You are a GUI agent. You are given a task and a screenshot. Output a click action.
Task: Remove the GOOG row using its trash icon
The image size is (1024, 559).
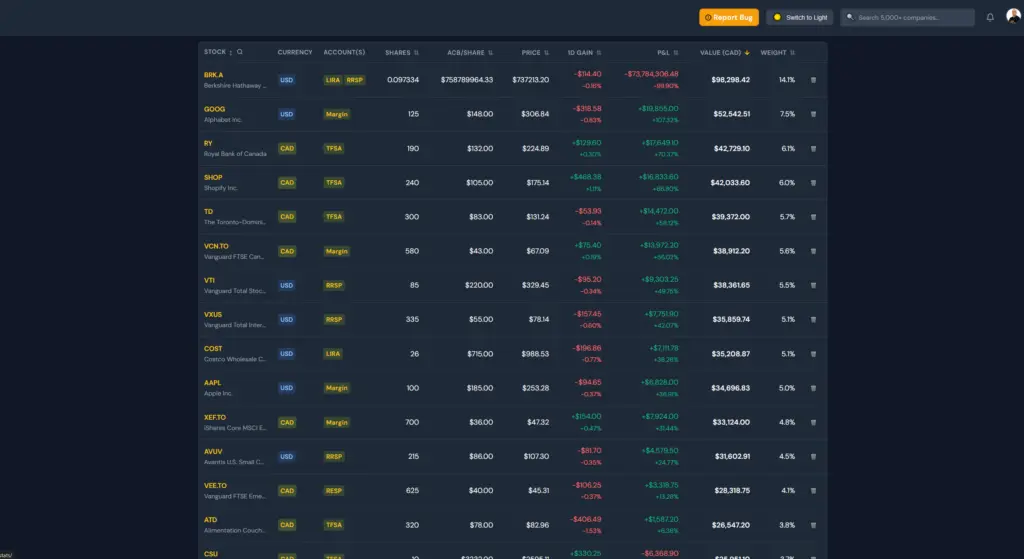click(813, 114)
